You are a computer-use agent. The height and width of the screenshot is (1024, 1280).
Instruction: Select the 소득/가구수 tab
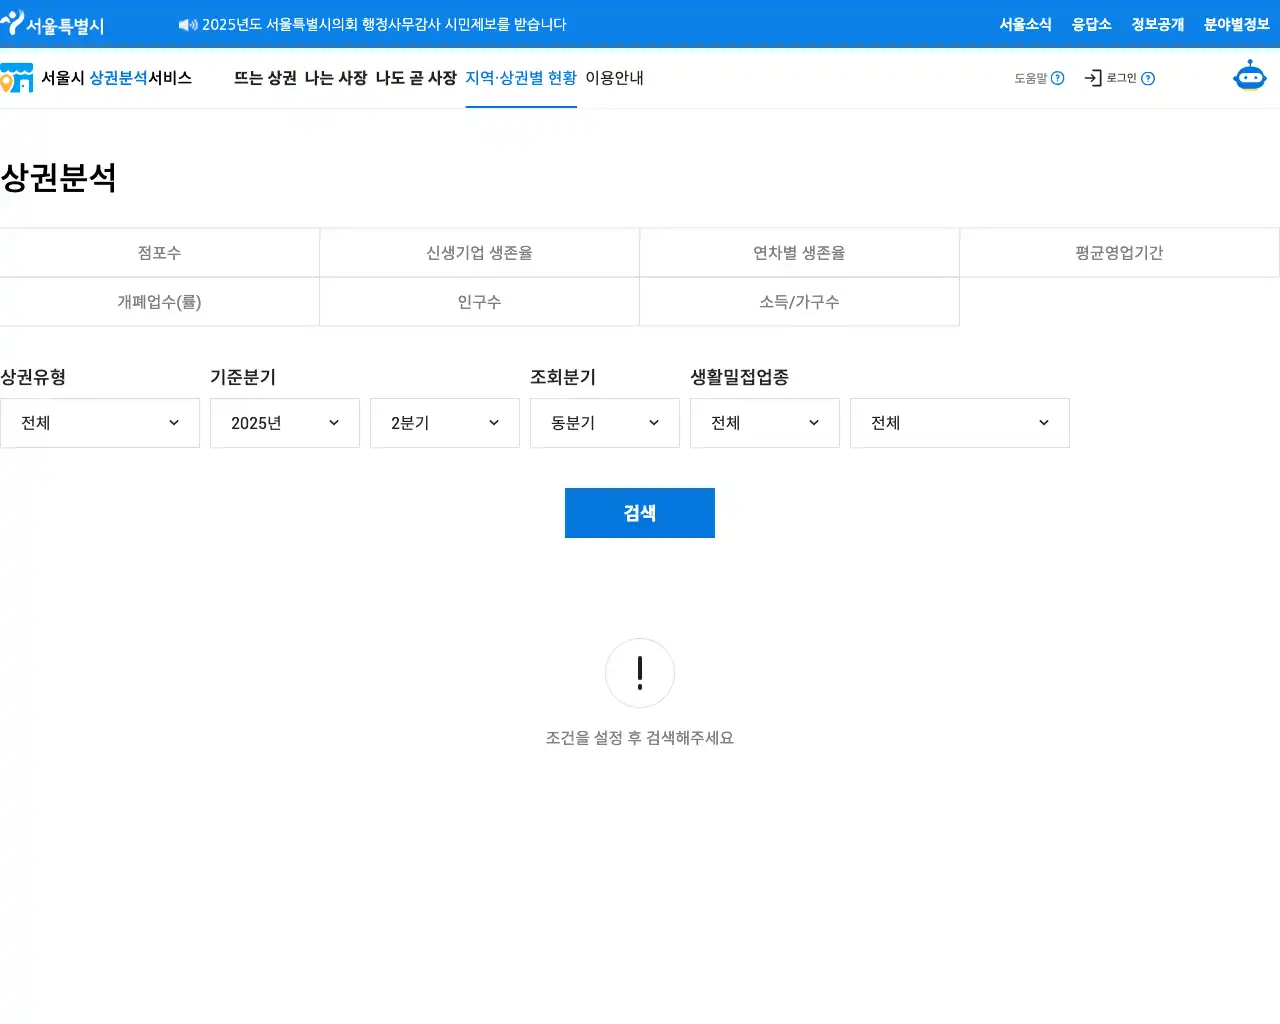pyautogui.click(x=799, y=302)
